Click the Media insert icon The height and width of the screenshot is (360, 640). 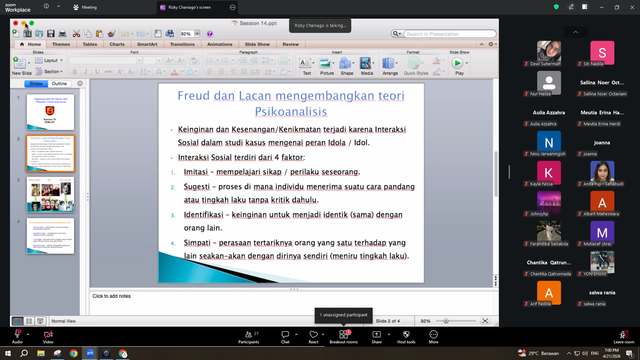tap(365, 63)
